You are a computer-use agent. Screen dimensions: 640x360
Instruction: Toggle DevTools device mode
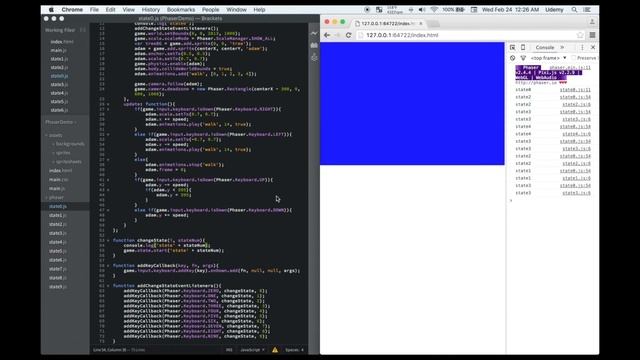tap(523, 47)
